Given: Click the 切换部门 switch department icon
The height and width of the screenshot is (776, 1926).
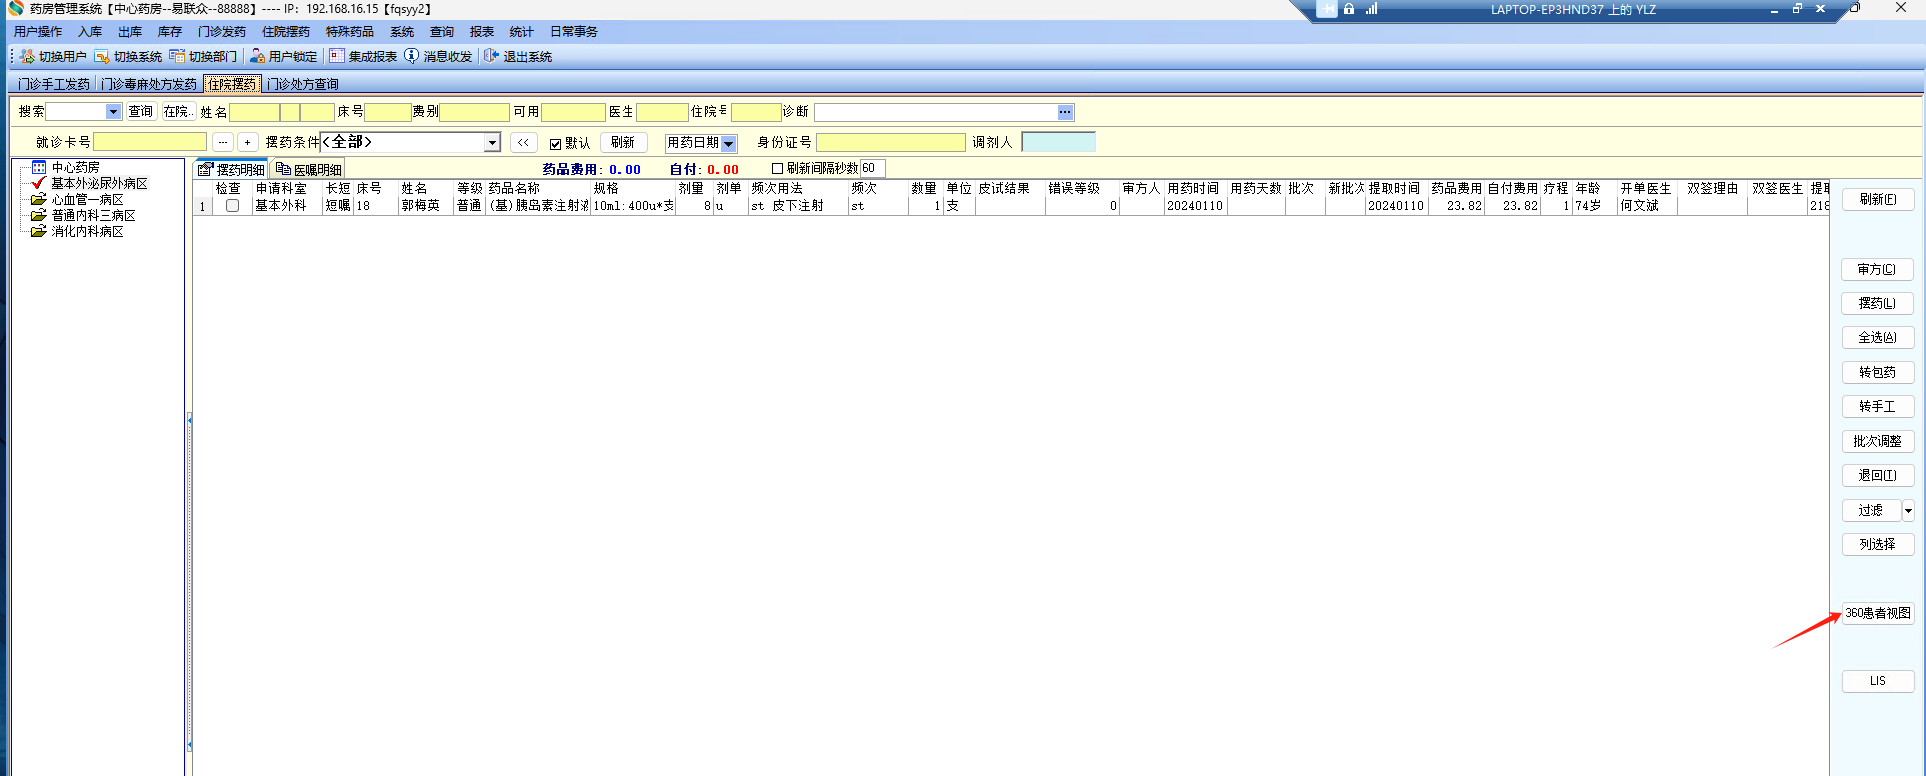Looking at the screenshot, I should click(x=177, y=56).
